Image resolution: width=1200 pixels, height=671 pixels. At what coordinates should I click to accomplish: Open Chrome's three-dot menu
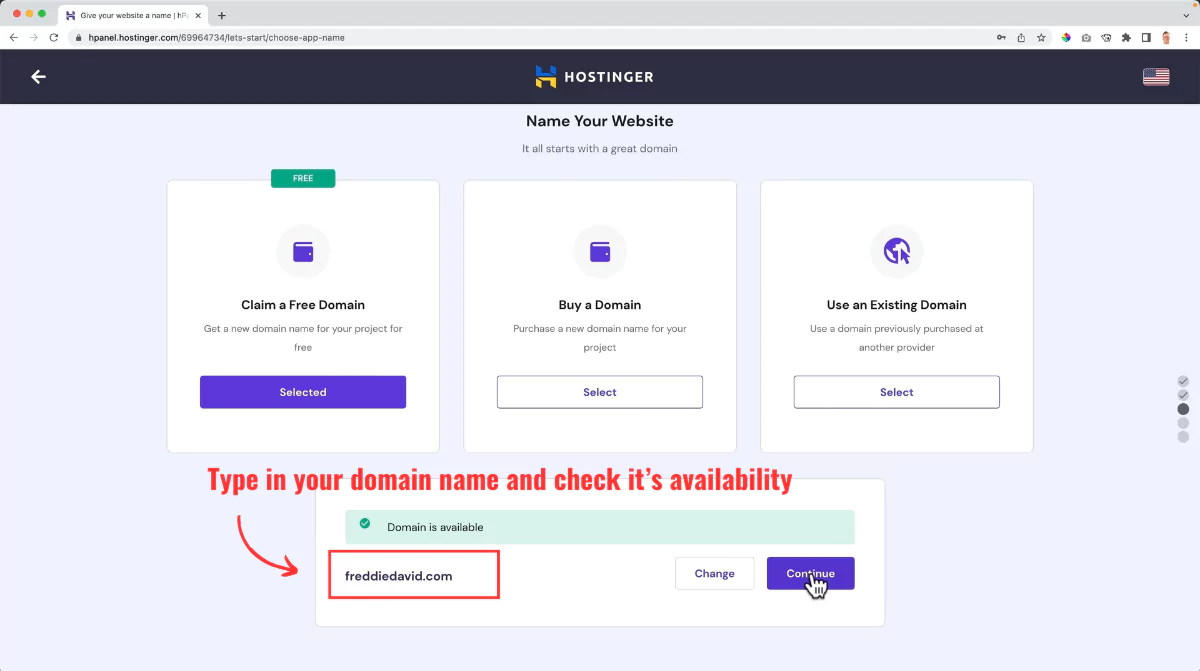point(1188,37)
